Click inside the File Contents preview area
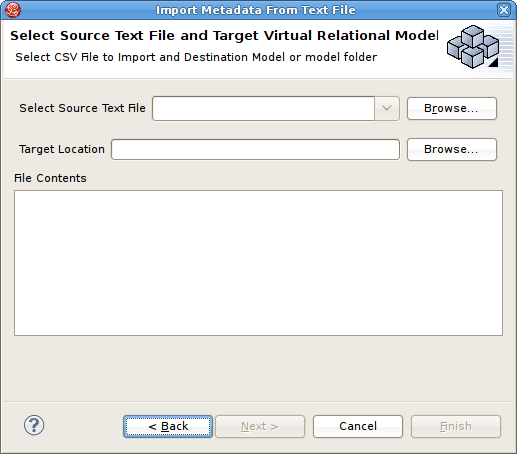Image resolution: width=517 pixels, height=454 pixels. click(x=258, y=263)
